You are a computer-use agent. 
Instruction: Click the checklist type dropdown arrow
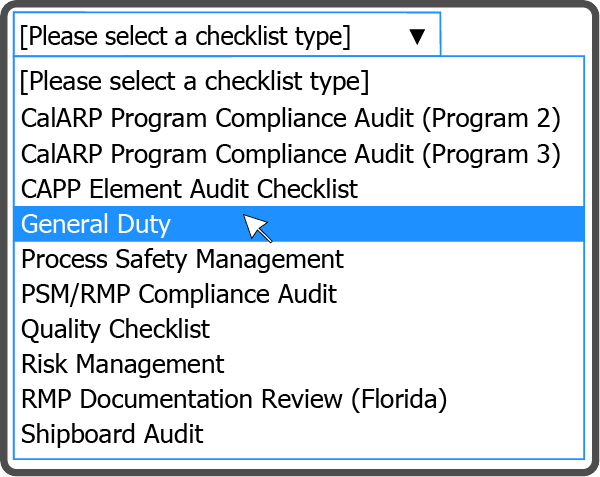point(417,37)
